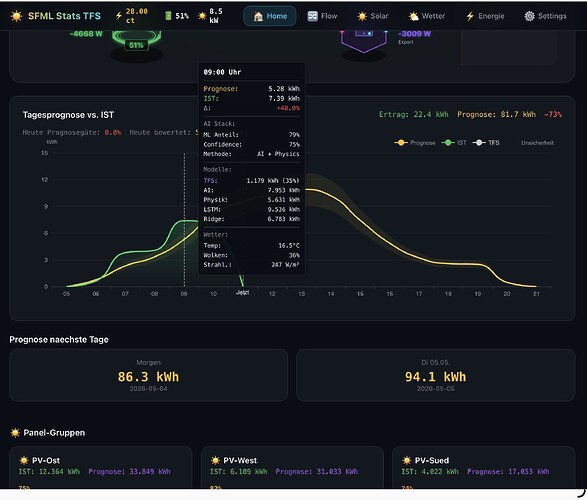The height and width of the screenshot is (500, 587).
Task: Open the Di 05.05. 94.1 kWh forecast card
Action: pyautogui.click(x=436, y=375)
